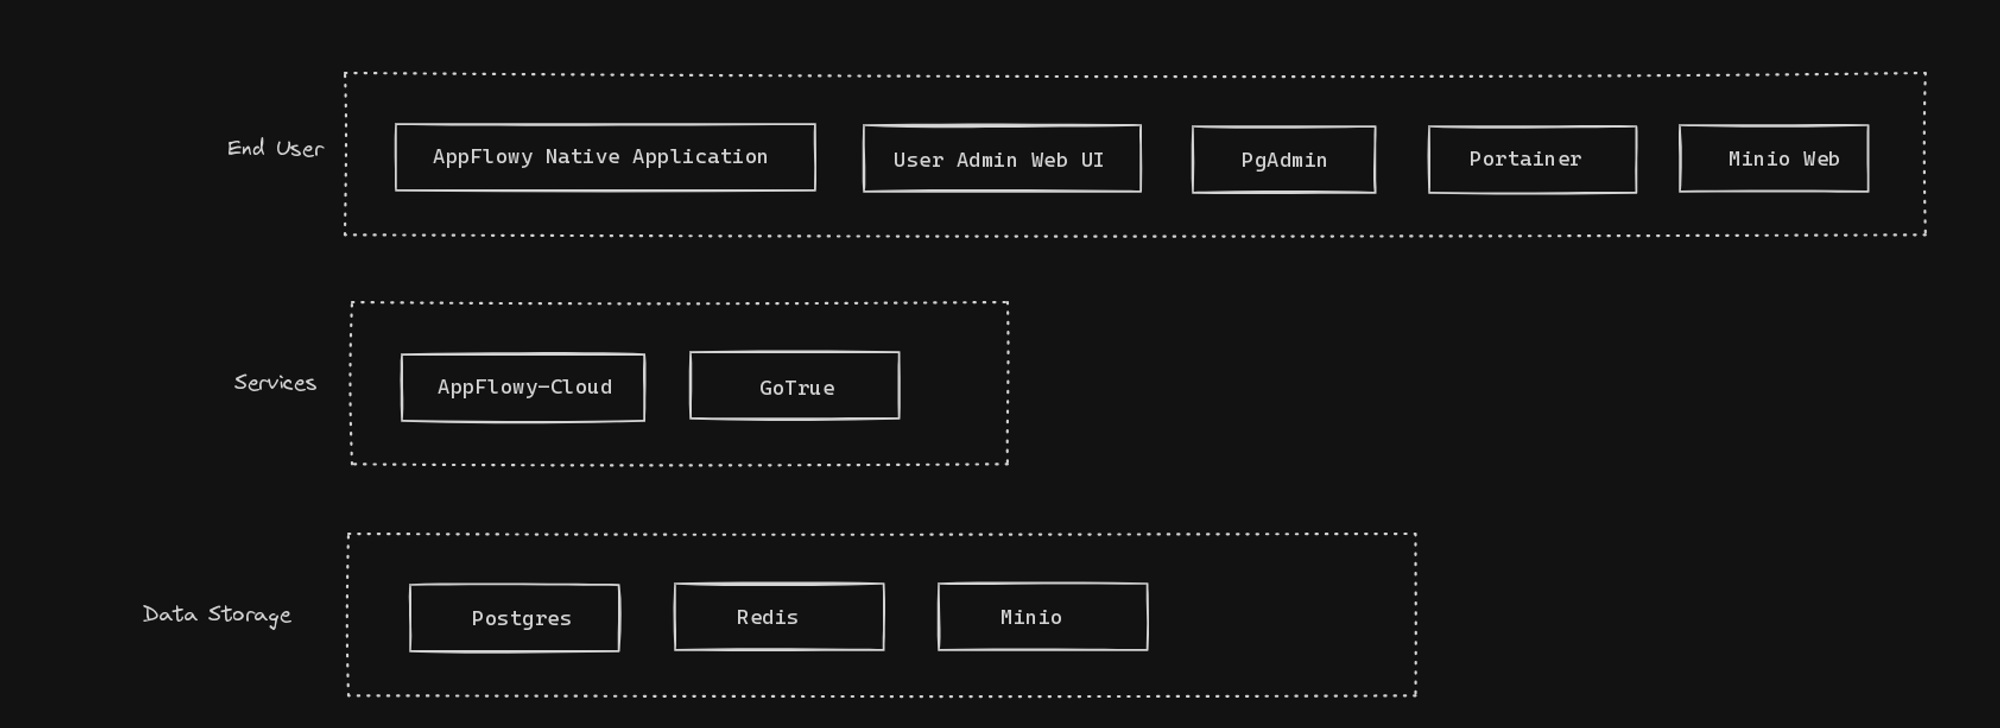Click the Data Storage row label

point(217,615)
